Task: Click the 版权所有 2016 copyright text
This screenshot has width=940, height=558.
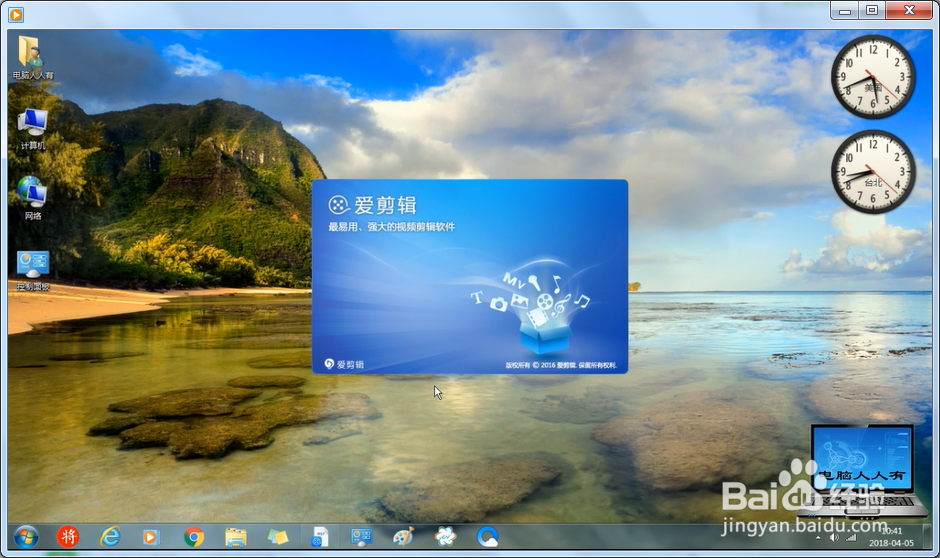Action: click(561, 364)
